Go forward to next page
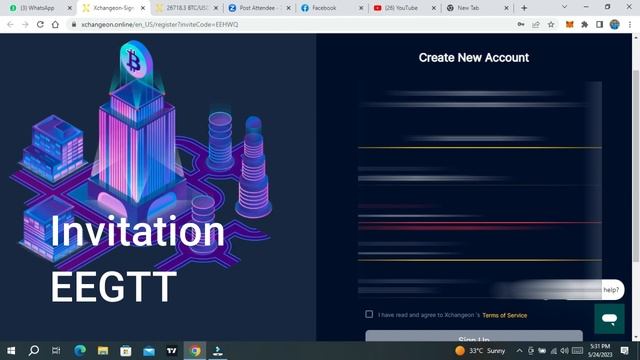 click(25, 24)
